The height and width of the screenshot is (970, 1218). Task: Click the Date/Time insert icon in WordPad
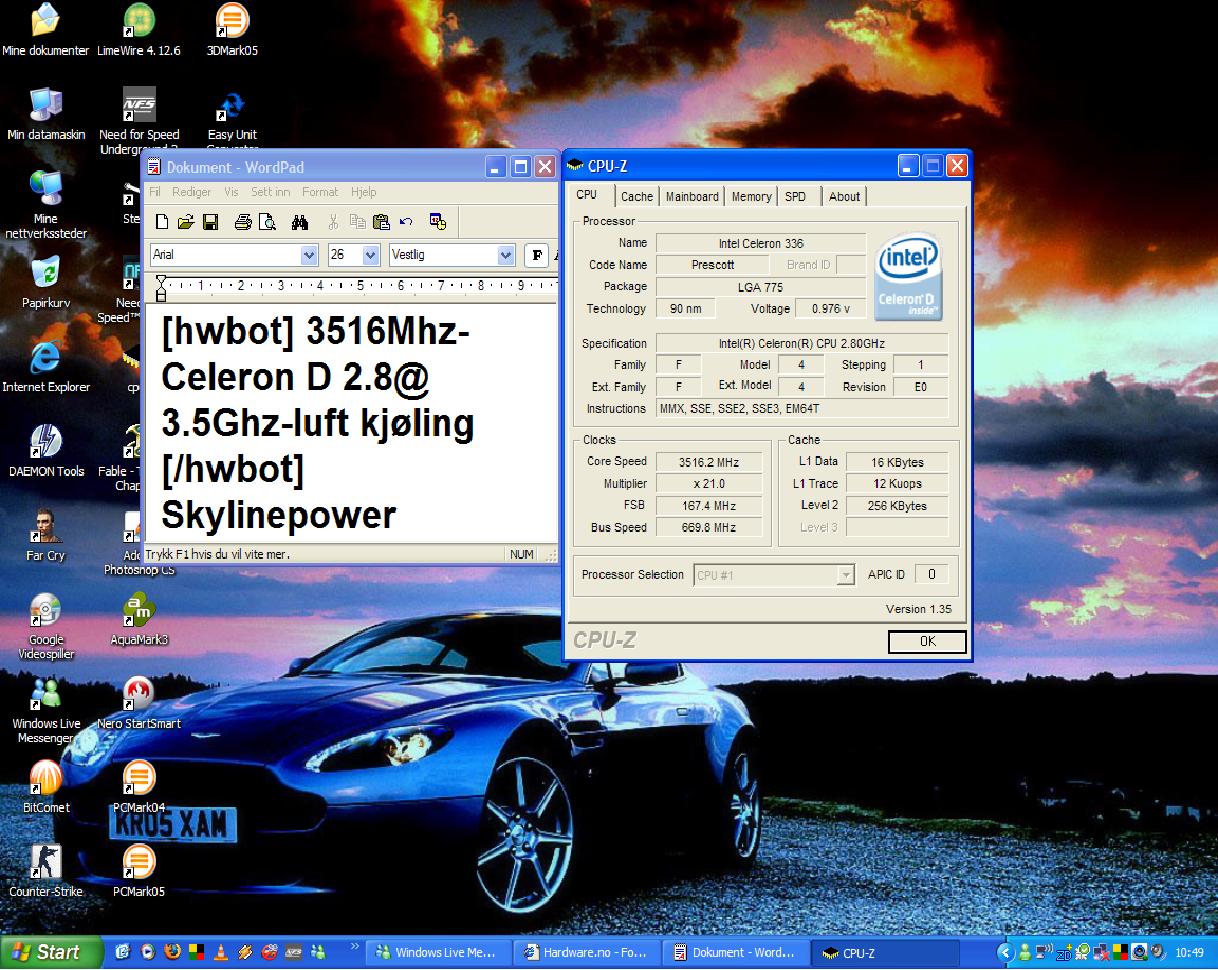point(438,222)
